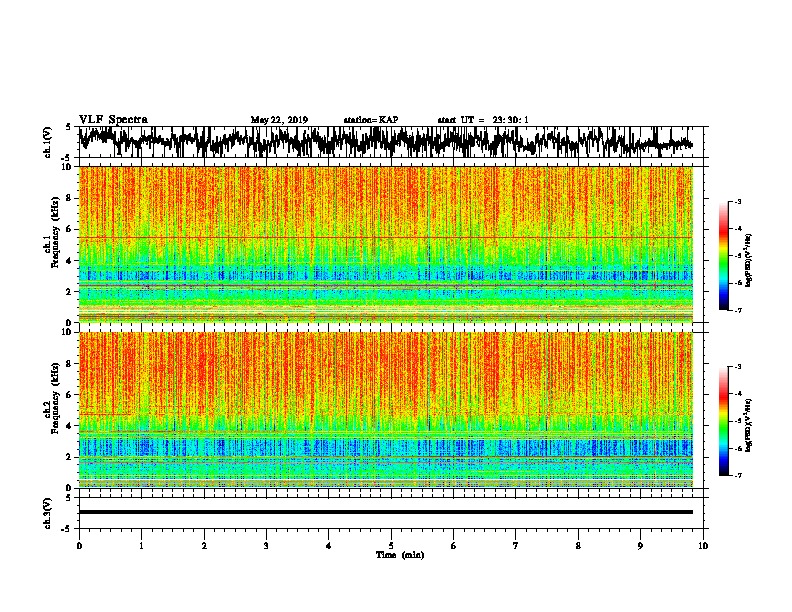Viewport: 792px width, 612px height.
Task: Click the "3" tick on the time axis
Action: click(266, 546)
